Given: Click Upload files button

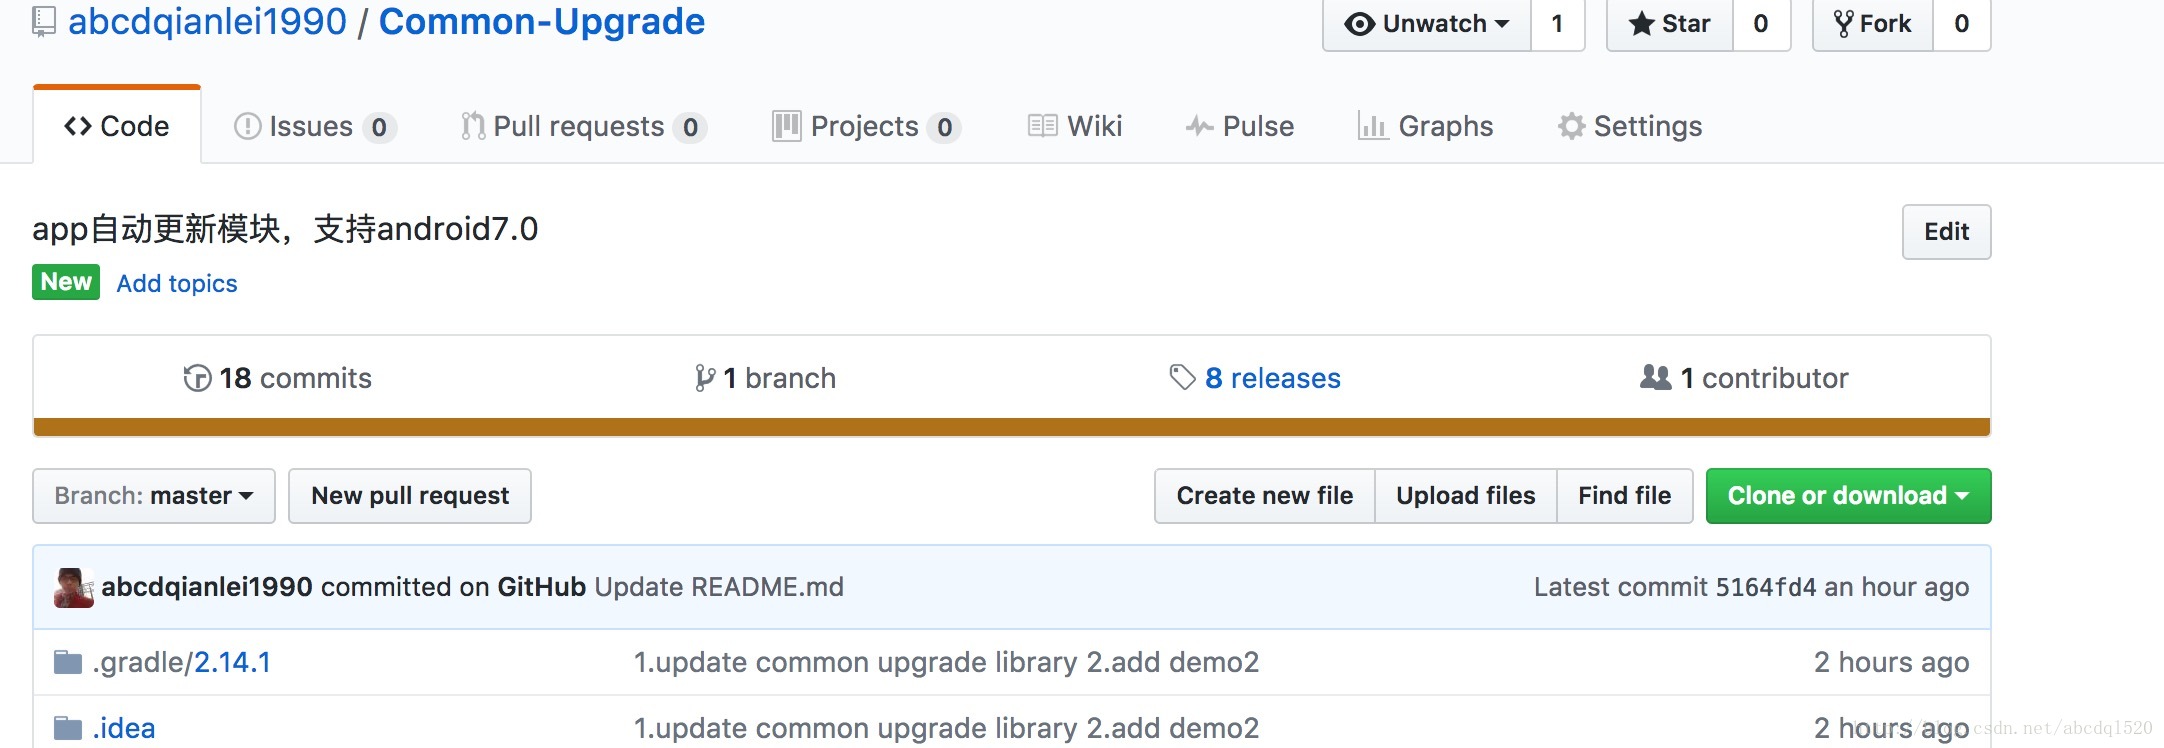Looking at the screenshot, I should pos(1466,496).
